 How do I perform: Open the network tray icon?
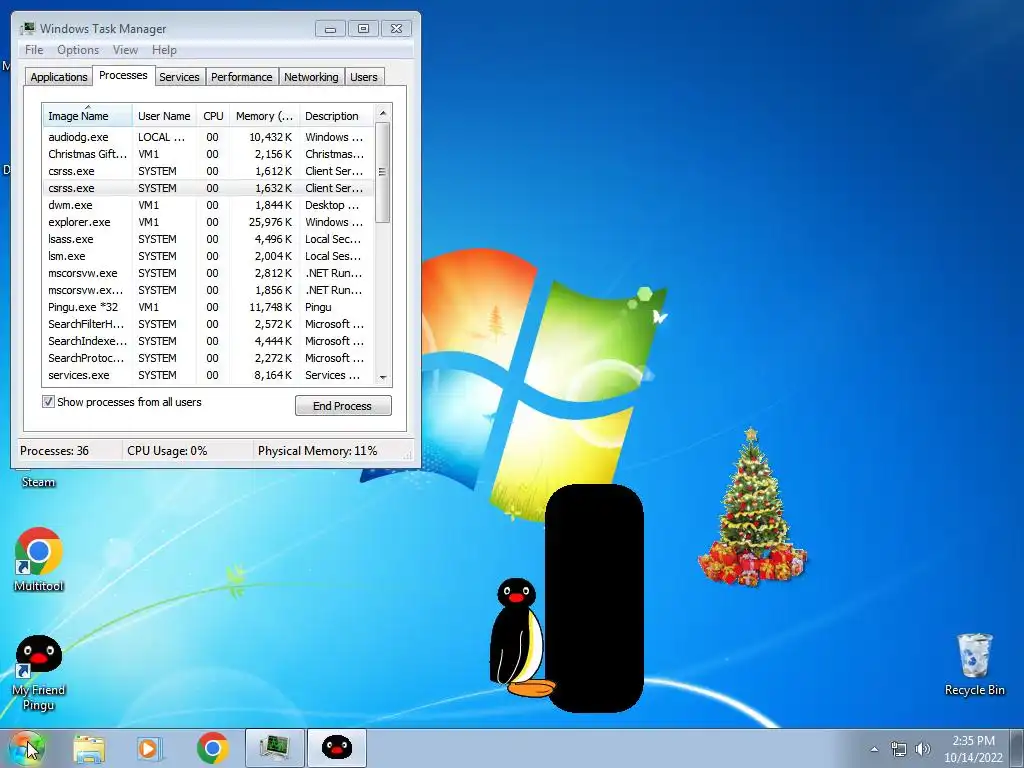(899, 749)
